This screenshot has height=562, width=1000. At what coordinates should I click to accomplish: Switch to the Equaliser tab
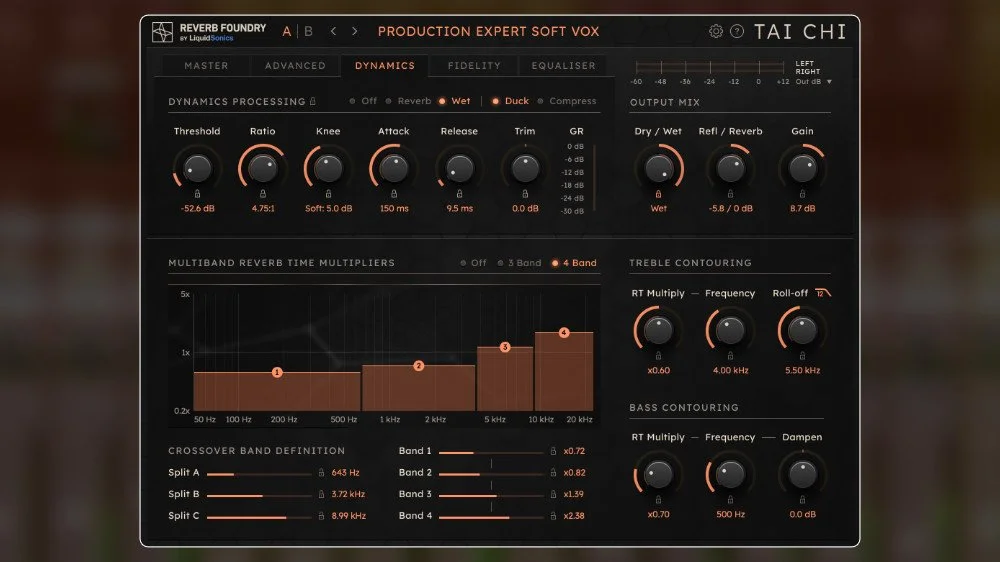[x=563, y=66]
